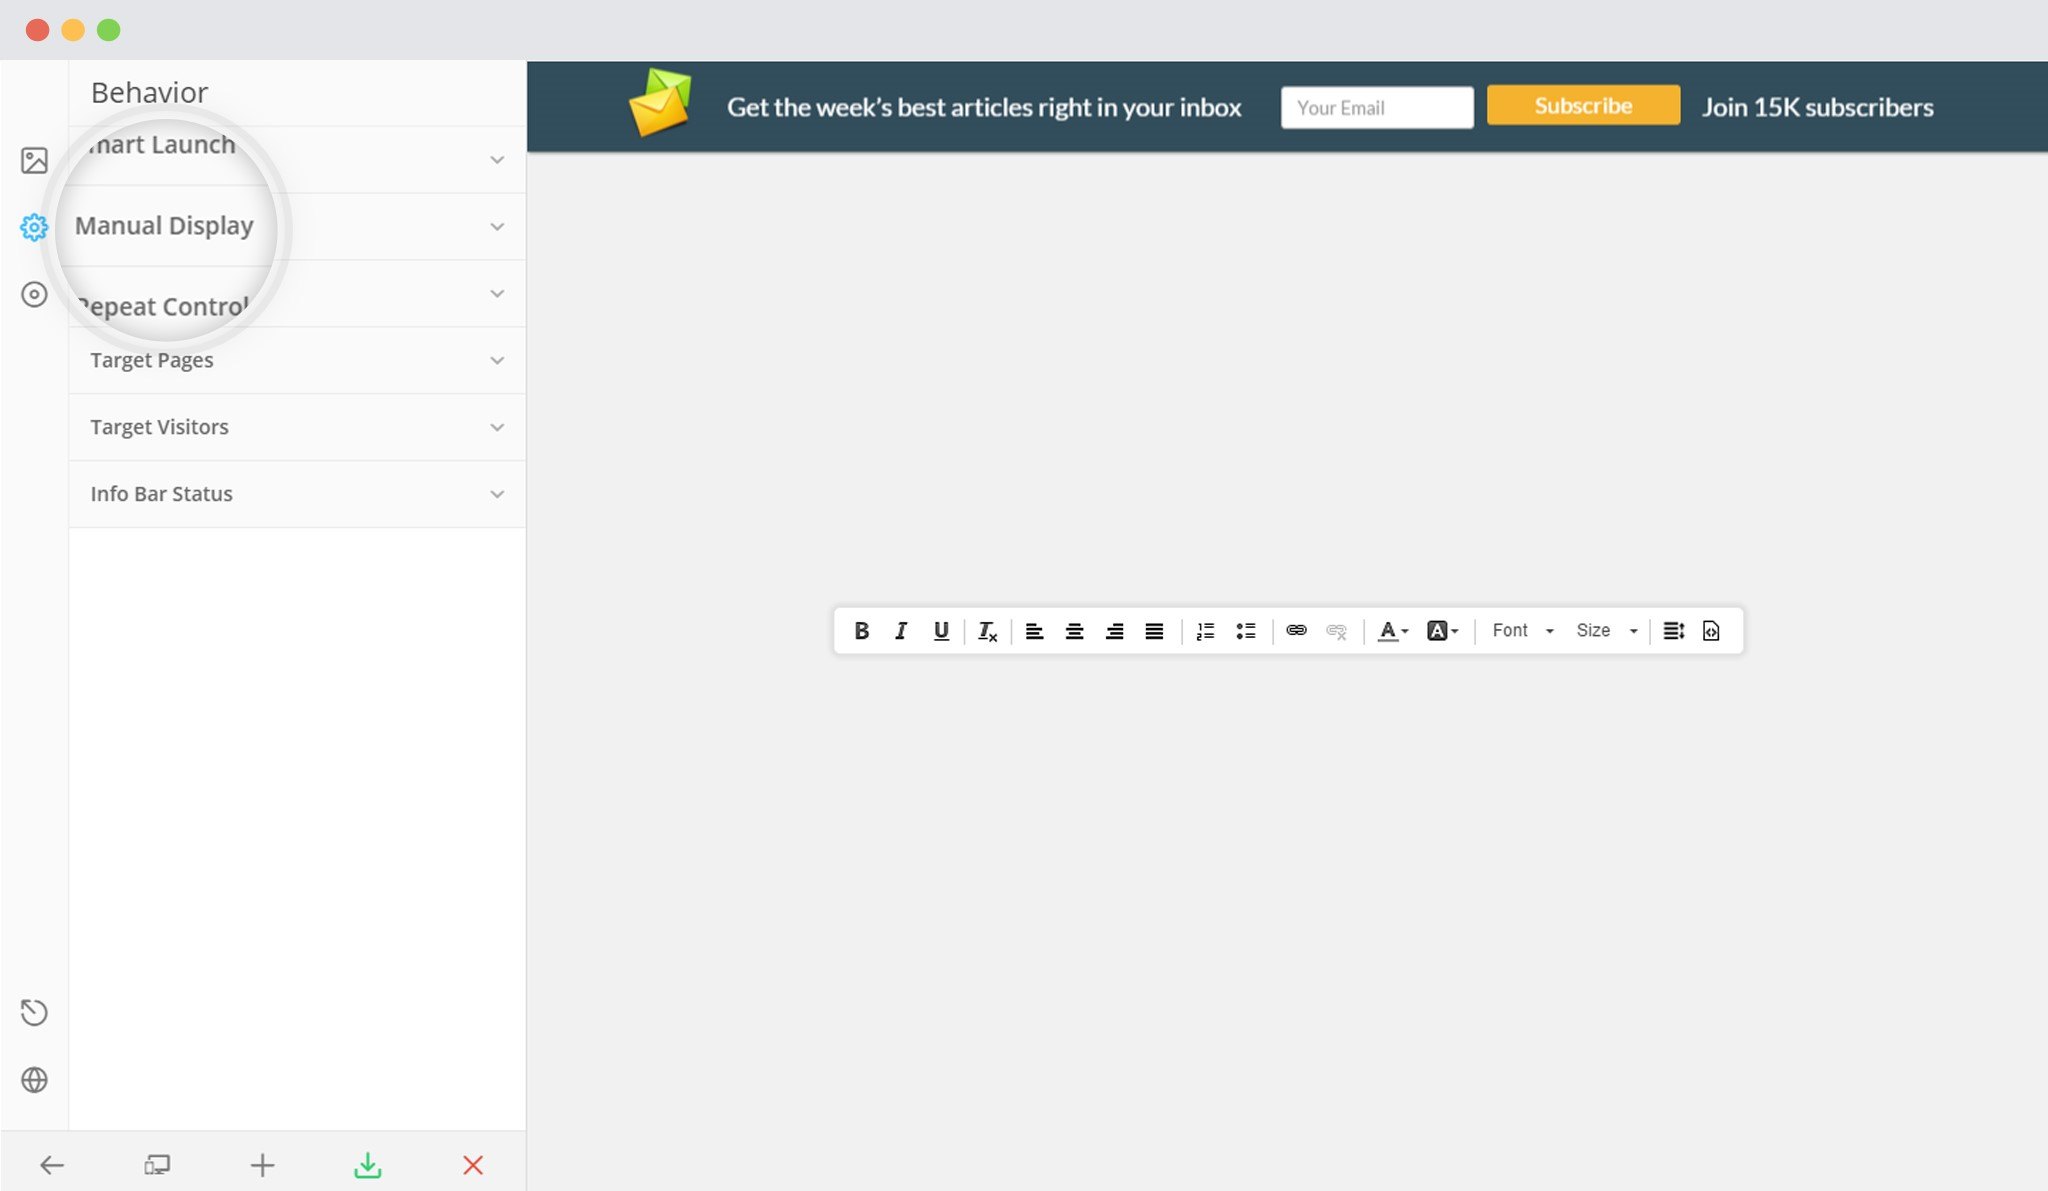Screen dimensions: 2048x1191
Task: Expand the Target Pages chevron
Action: click(497, 361)
